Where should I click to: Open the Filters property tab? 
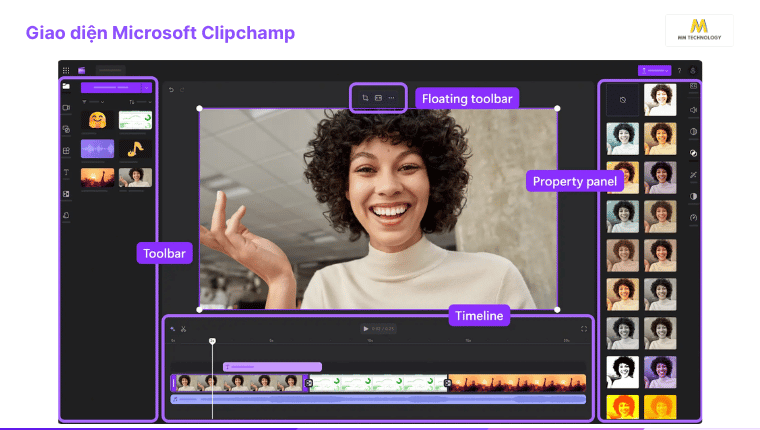(x=694, y=153)
